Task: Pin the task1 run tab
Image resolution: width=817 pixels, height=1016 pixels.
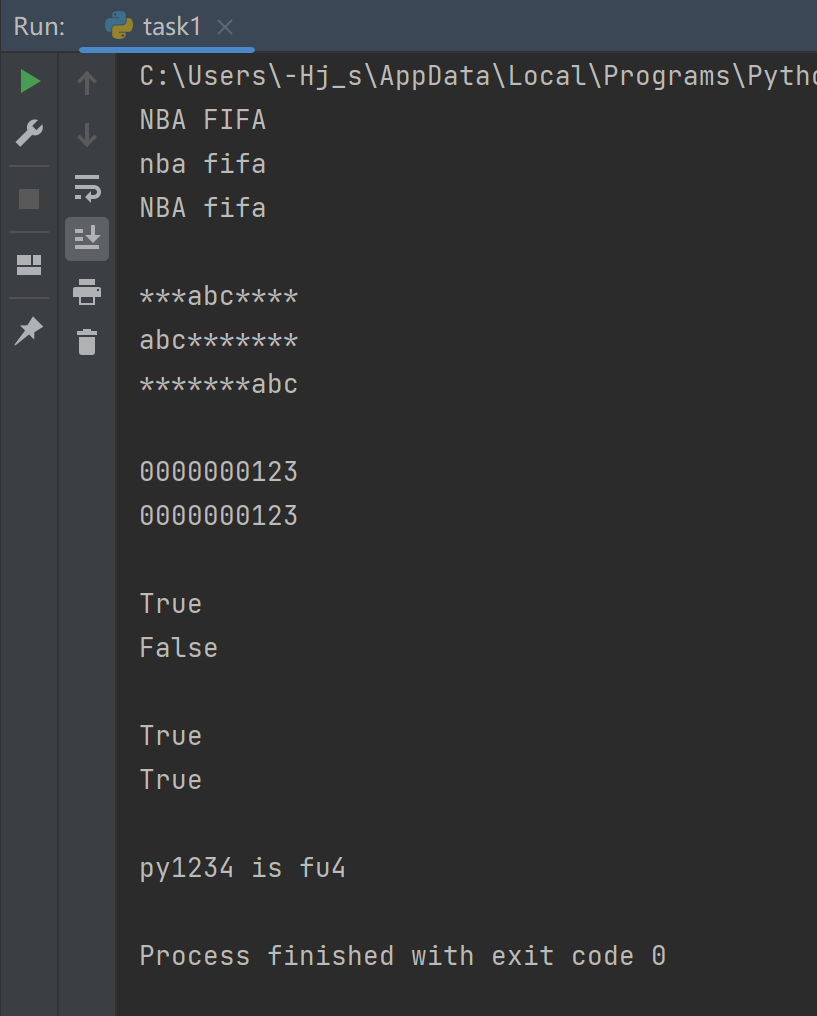Action: [30, 330]
